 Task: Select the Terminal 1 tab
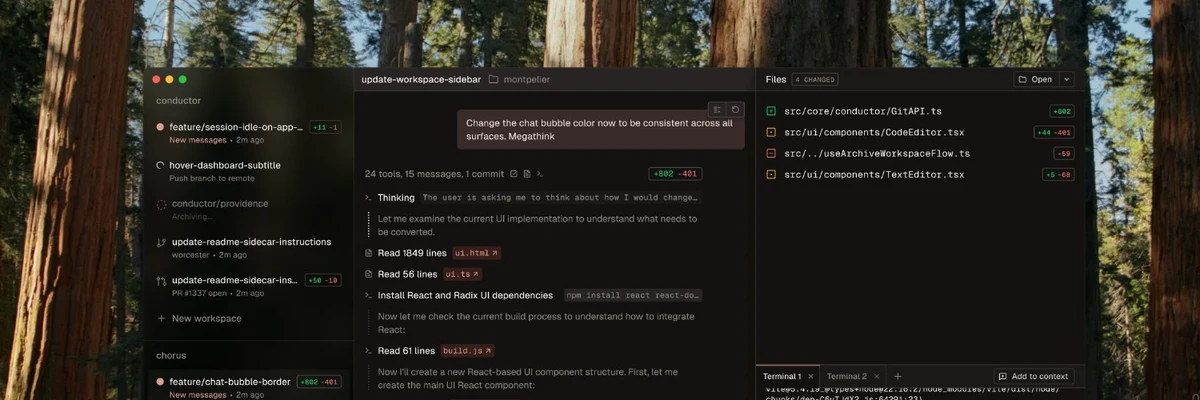tap(783, 376)
